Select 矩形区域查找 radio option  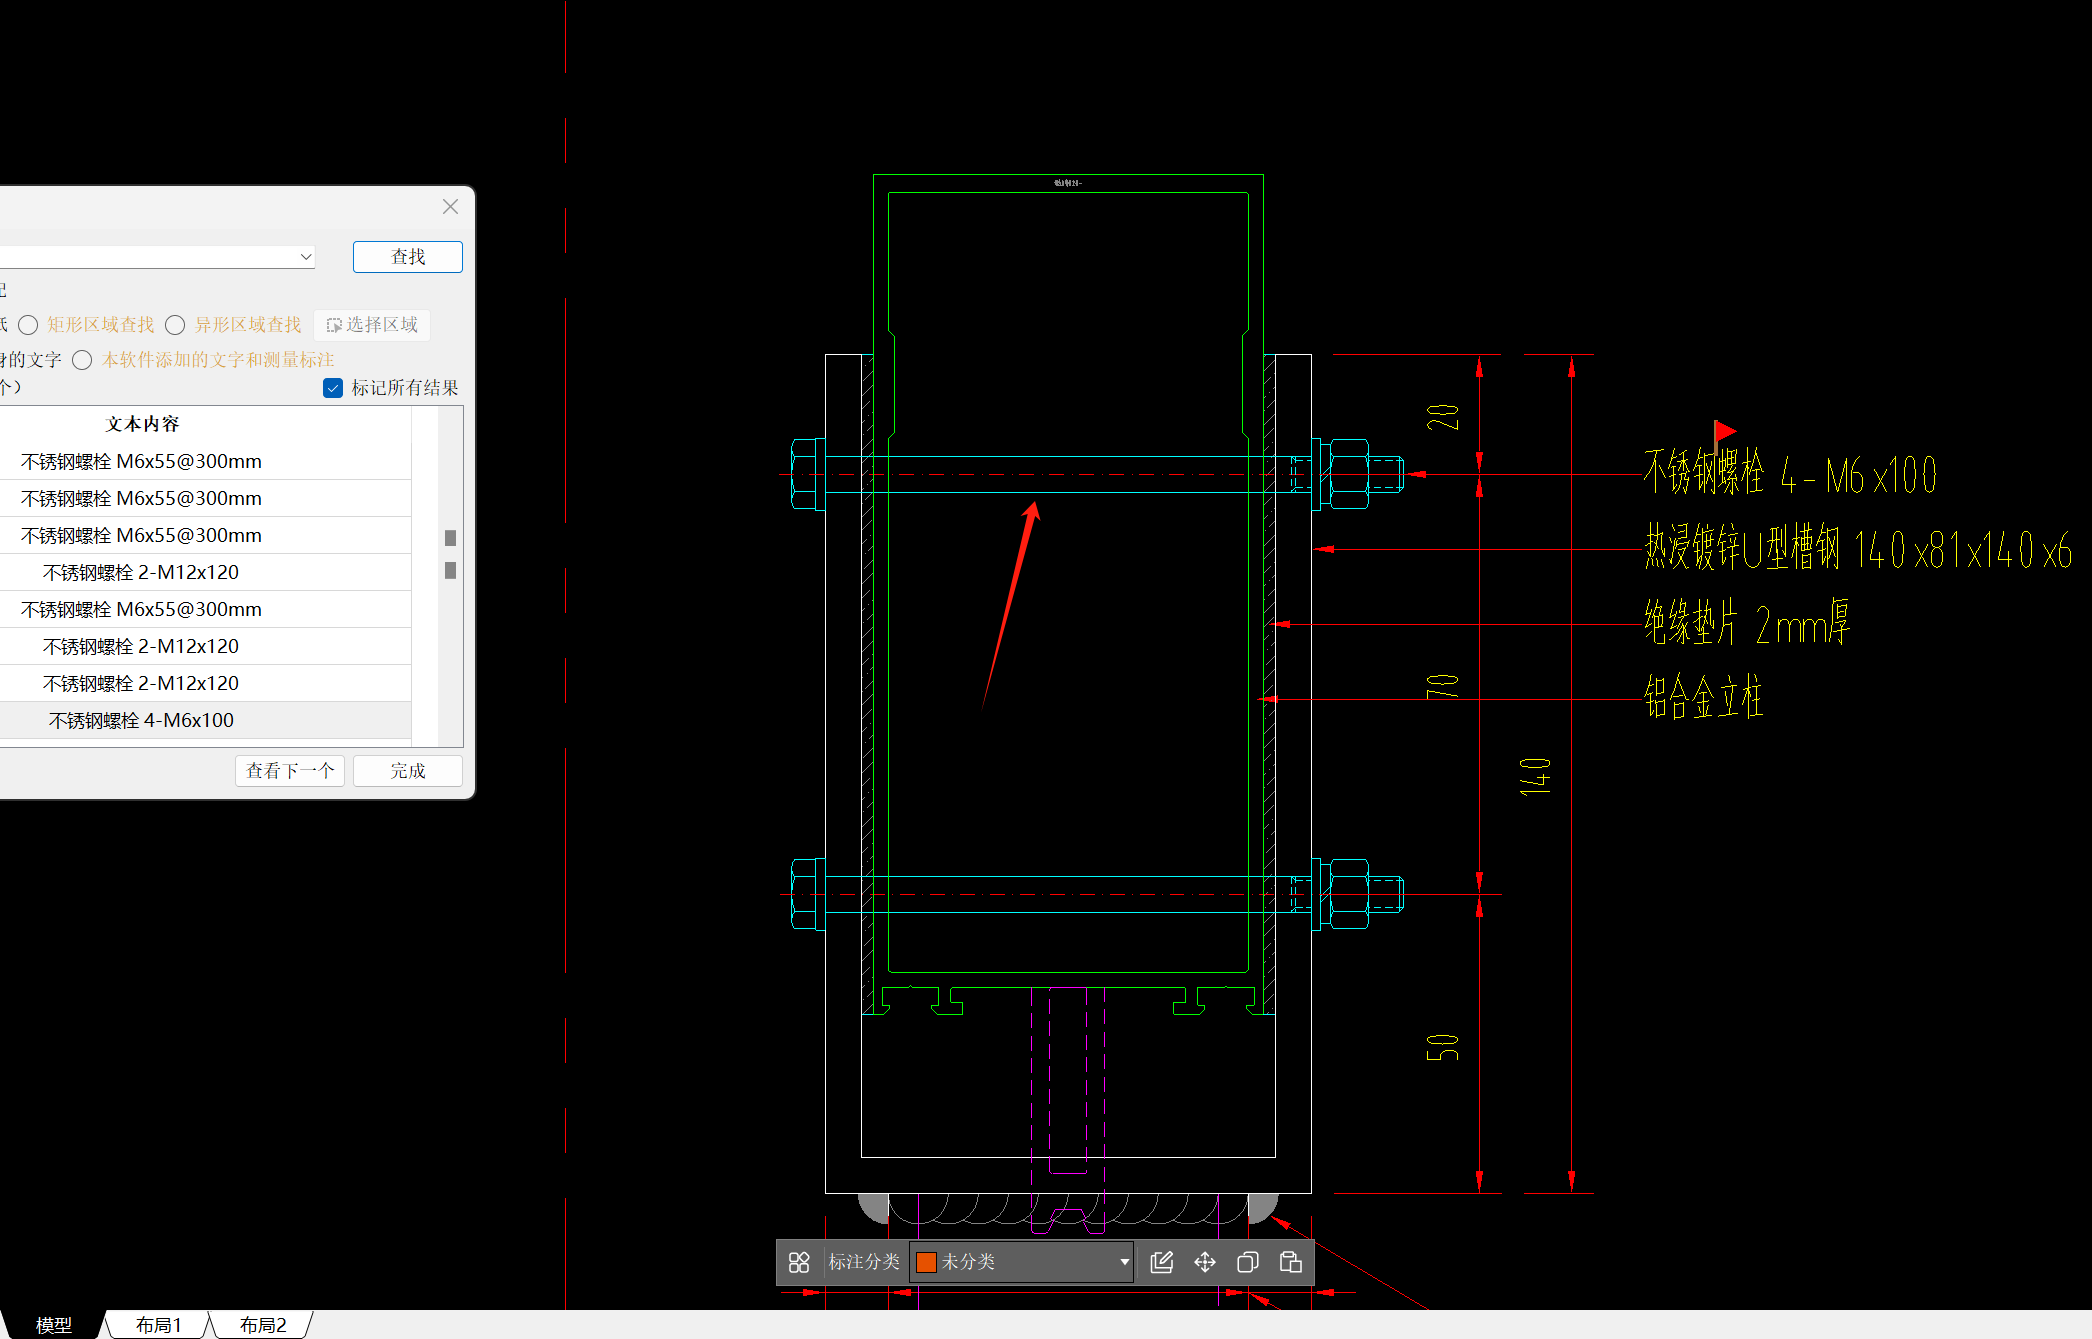29,325
